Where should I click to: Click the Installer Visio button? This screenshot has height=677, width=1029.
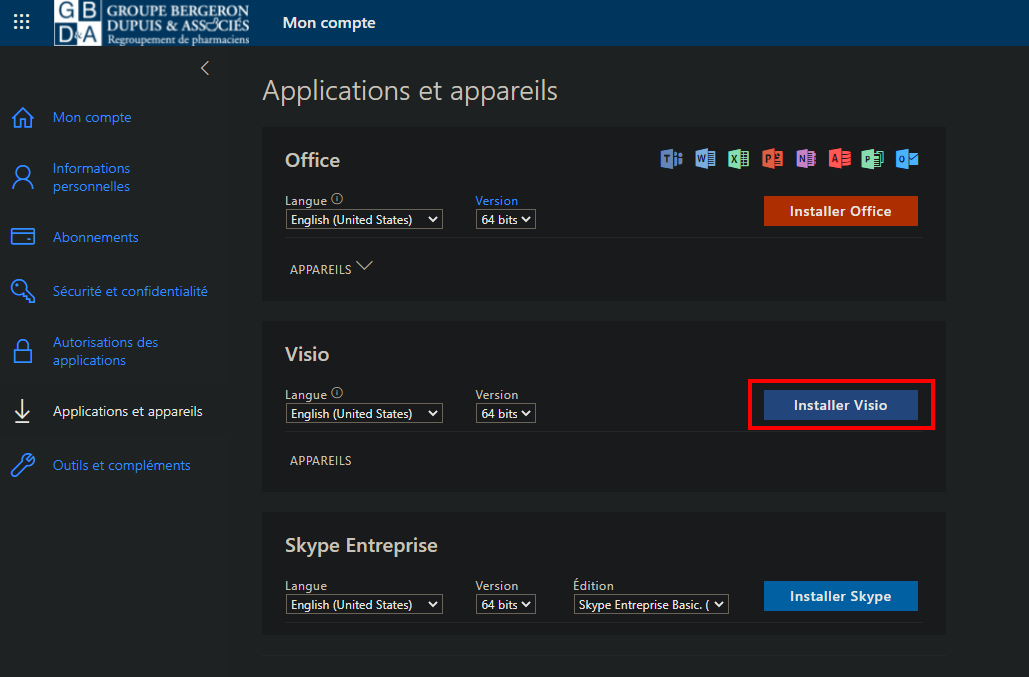[841, 405]
